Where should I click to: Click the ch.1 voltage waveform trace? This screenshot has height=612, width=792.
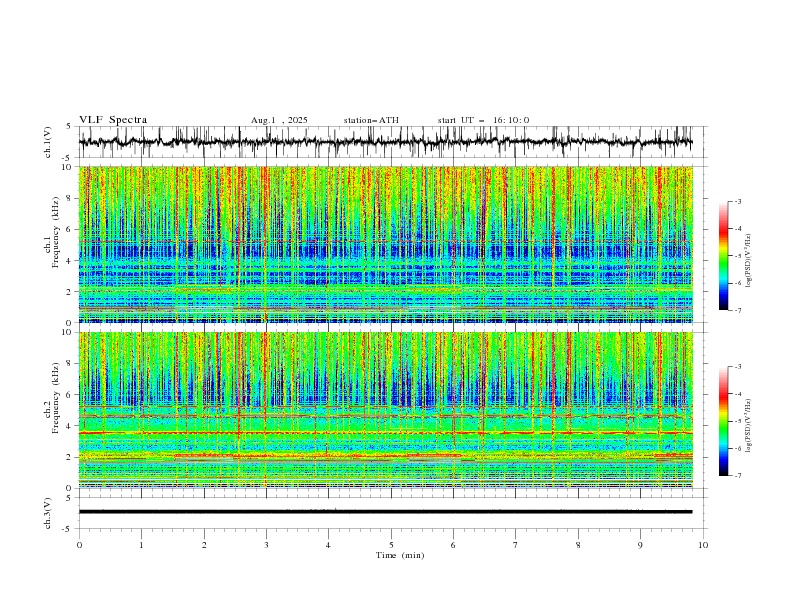pyautogui.click(x=385, y=142)
